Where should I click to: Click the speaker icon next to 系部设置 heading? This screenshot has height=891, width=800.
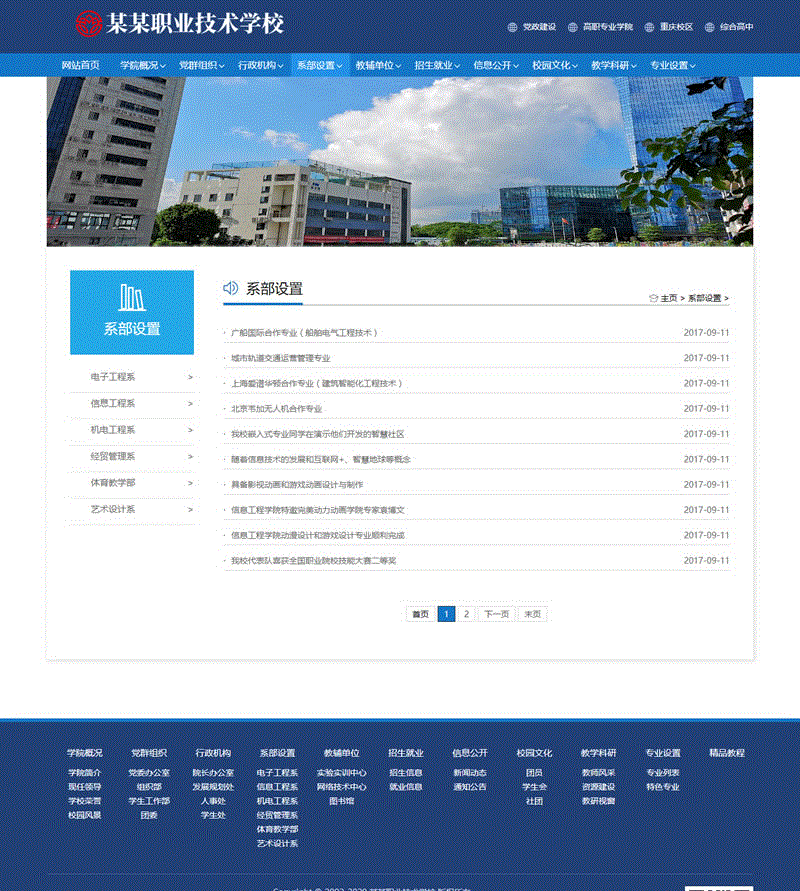point(230,288)
